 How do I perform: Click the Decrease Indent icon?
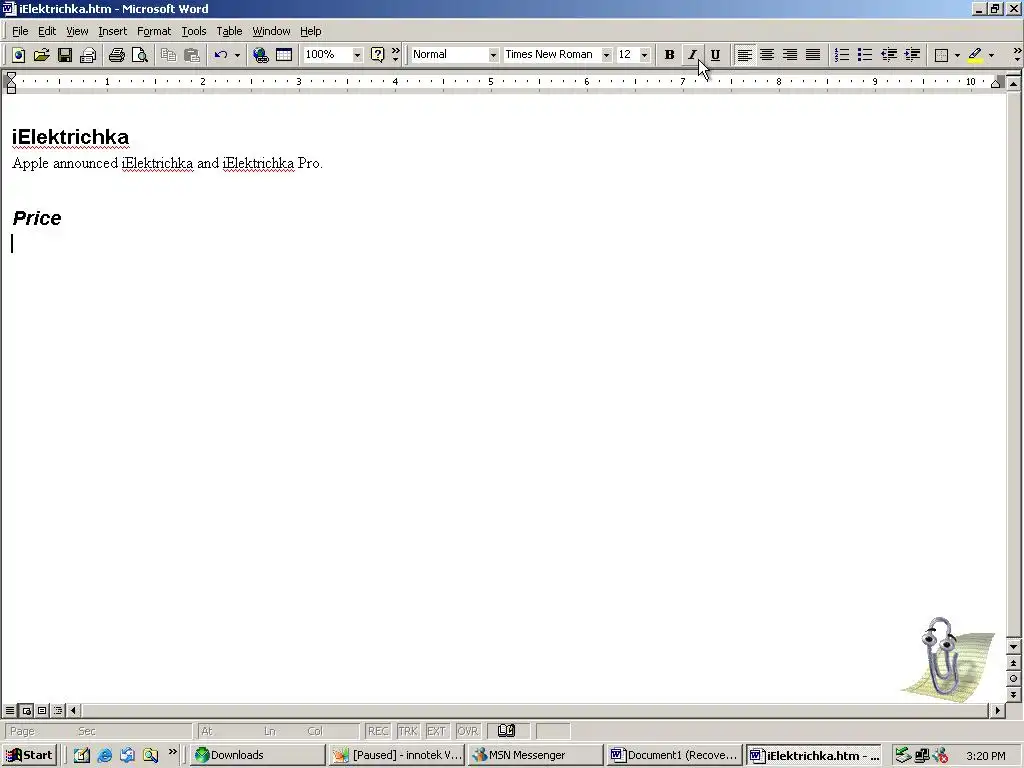[889, 55]
